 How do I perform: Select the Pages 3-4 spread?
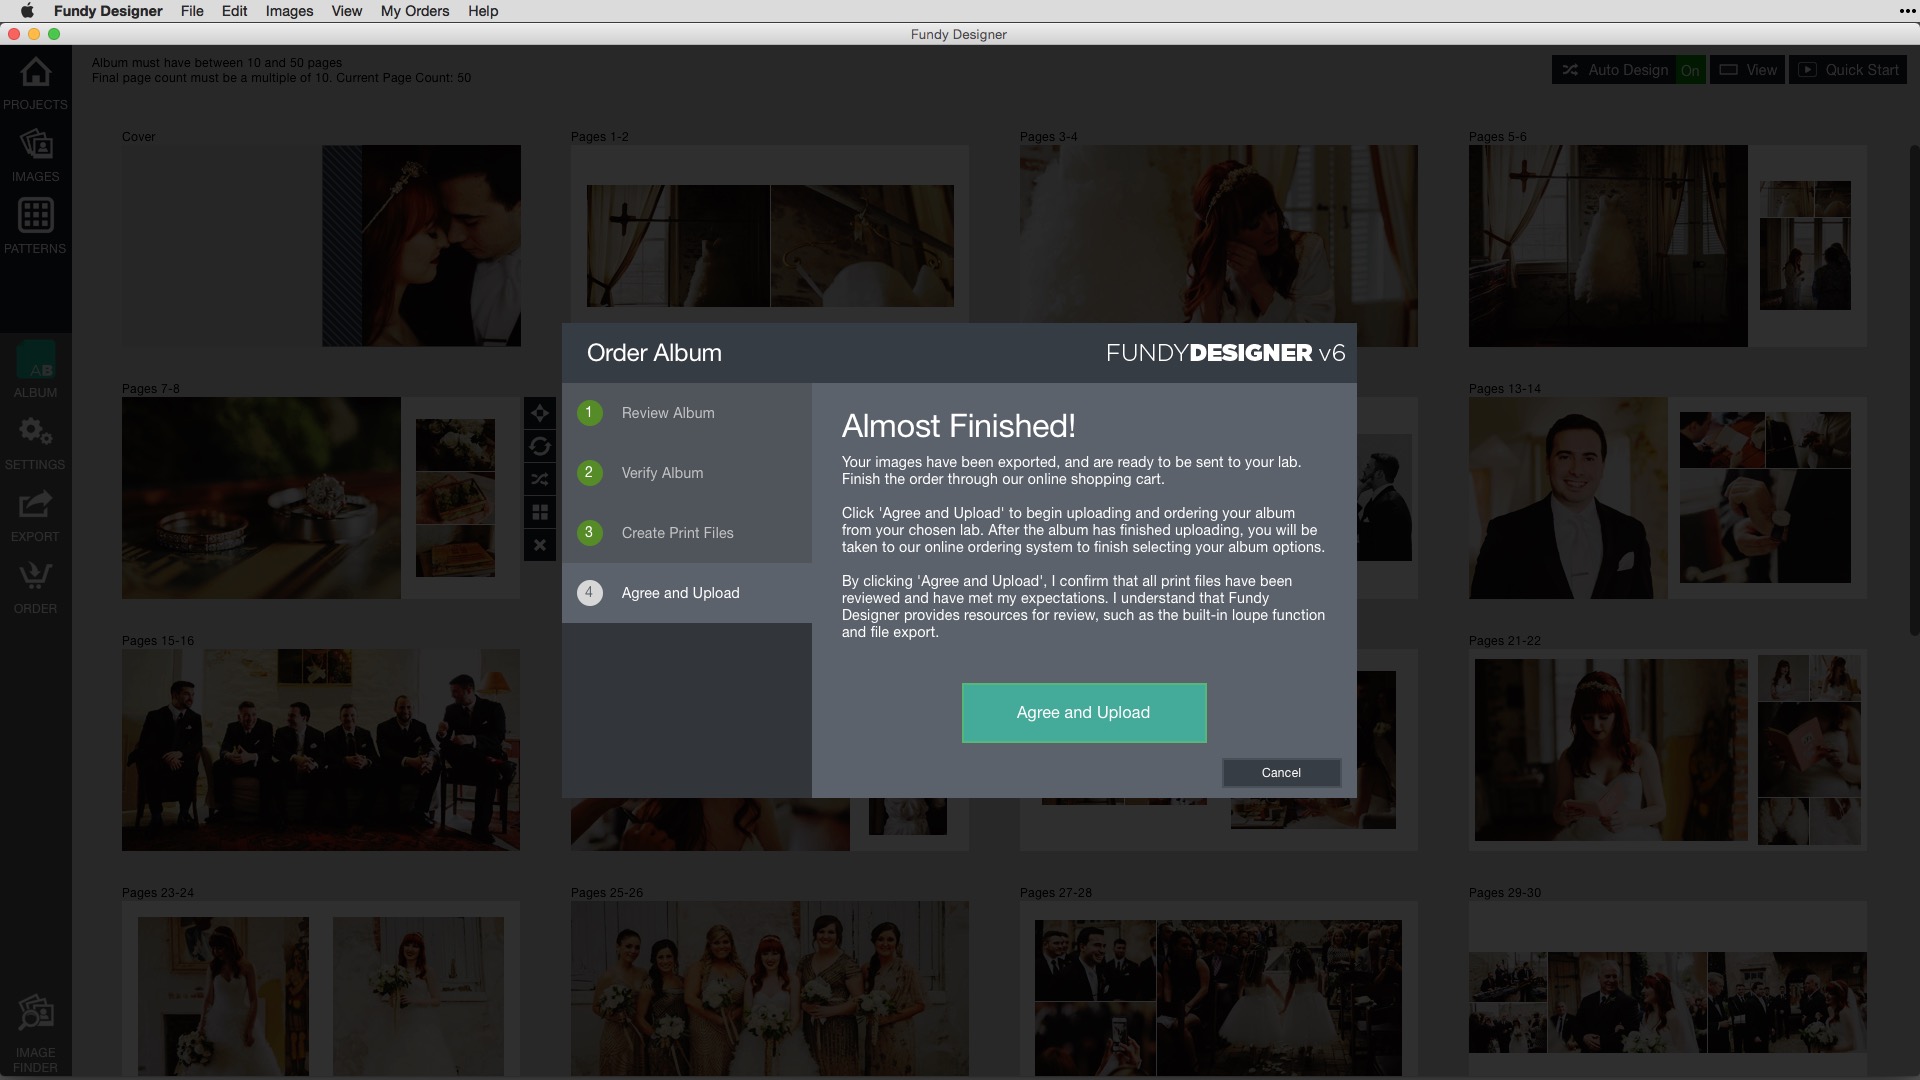point(1219,236)
